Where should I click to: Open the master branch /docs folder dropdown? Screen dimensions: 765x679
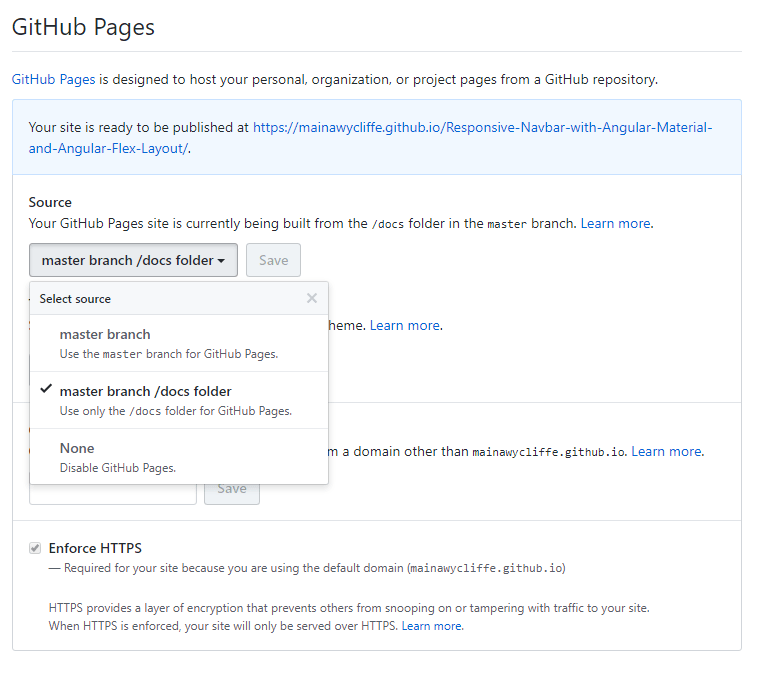click(133, 260)
